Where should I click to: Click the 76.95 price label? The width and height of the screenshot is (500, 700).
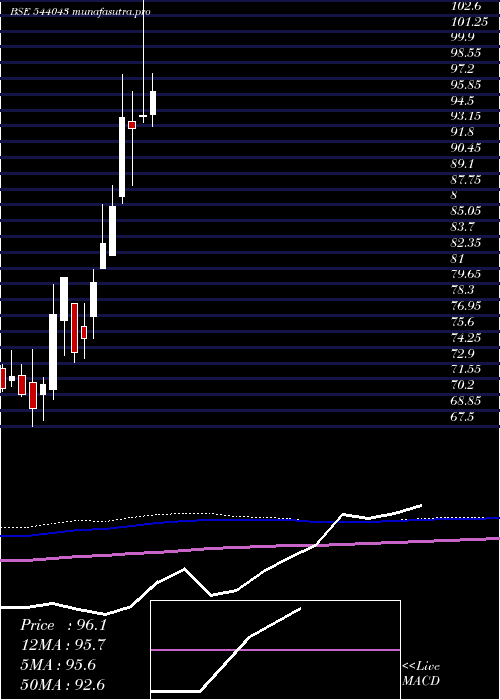tap(466, 306)
